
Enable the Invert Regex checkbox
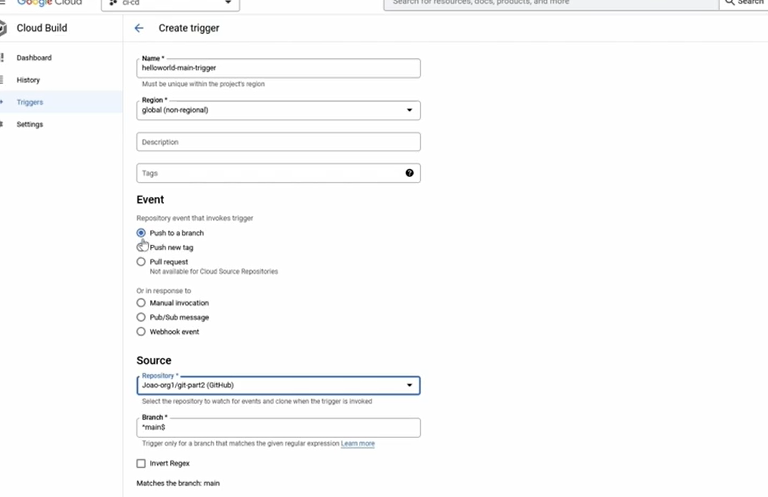(141, 463)
